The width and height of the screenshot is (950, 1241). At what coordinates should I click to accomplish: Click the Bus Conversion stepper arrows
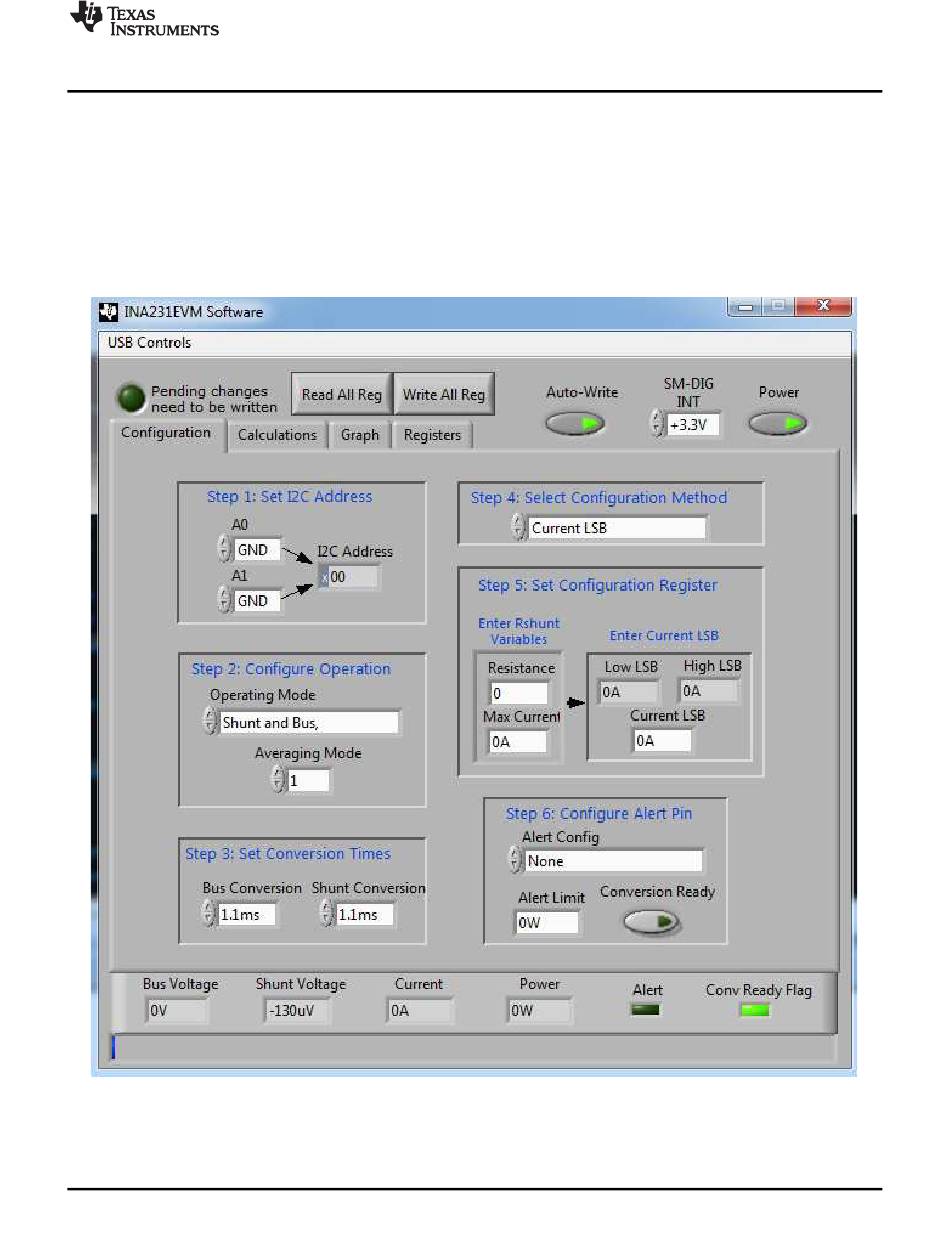(x=209, y=913)
